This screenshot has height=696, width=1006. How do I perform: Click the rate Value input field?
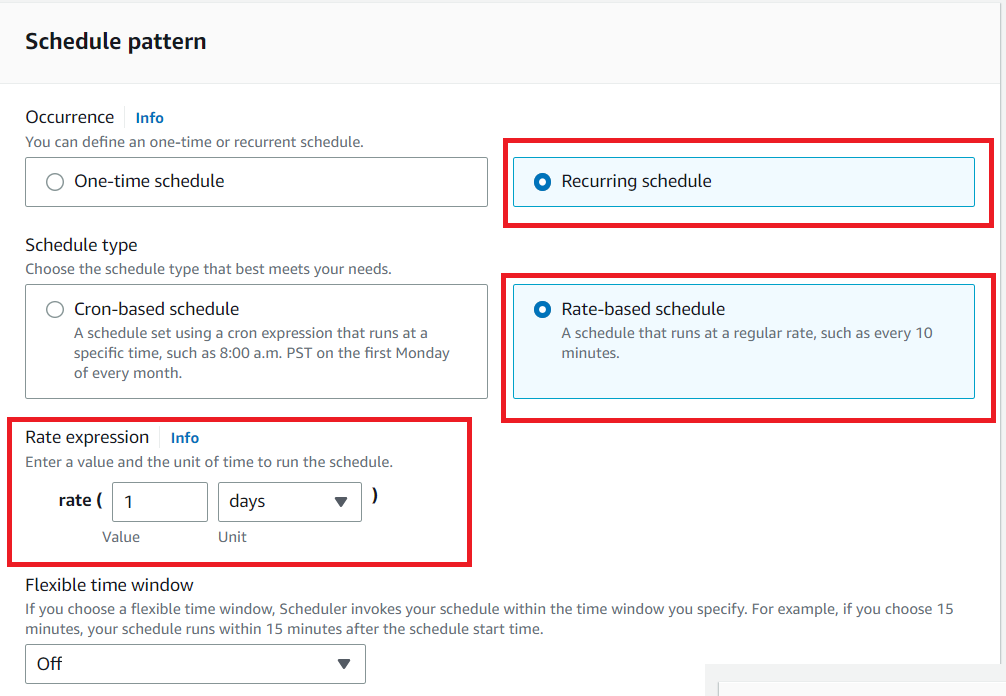[160, 502]
